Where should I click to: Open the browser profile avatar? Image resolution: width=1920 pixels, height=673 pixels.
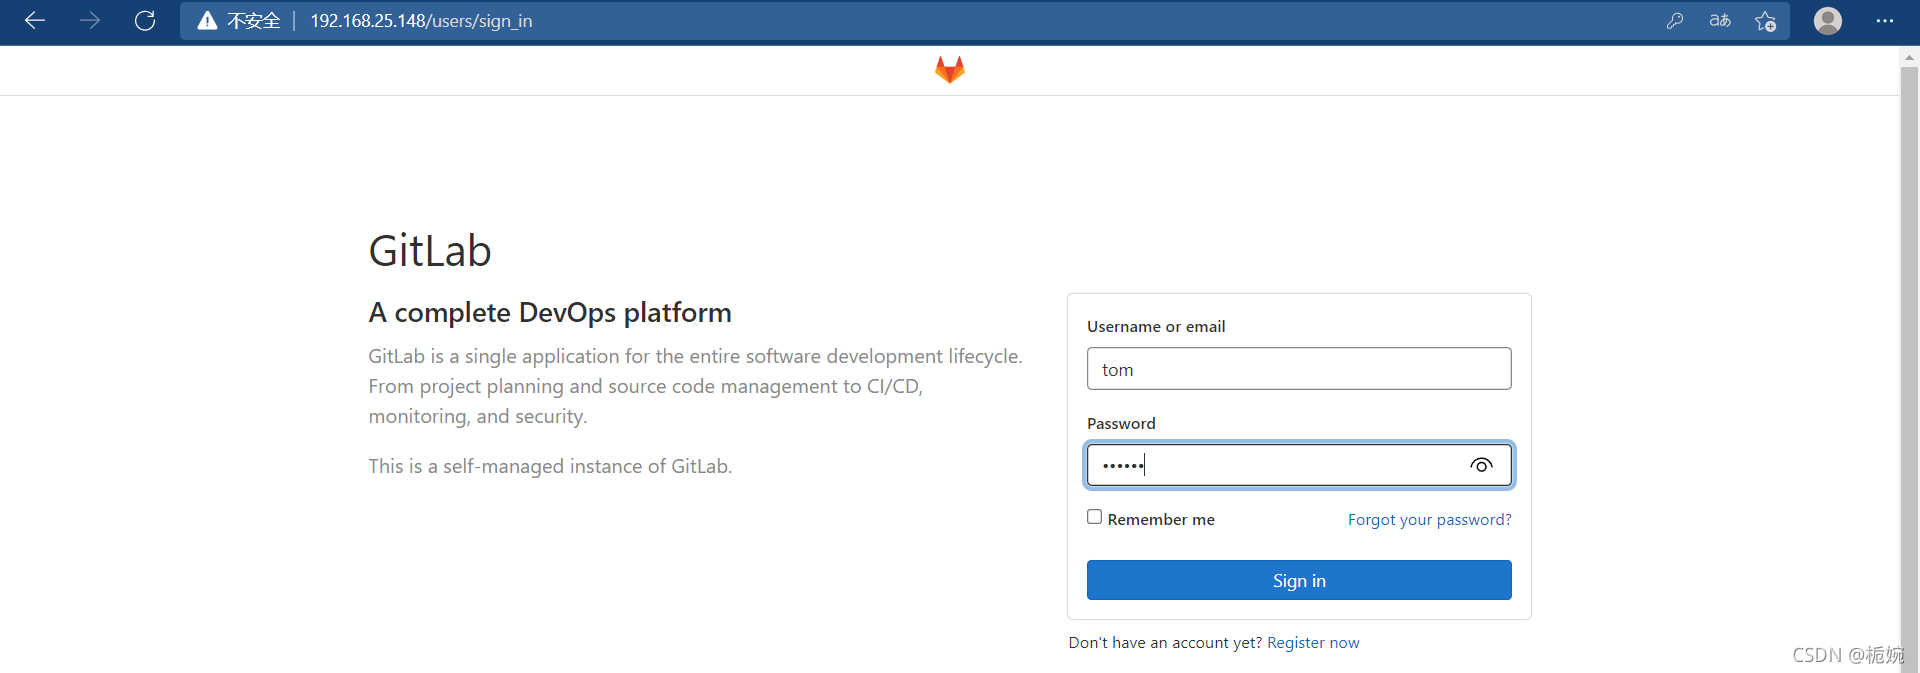coord(1828,21)
